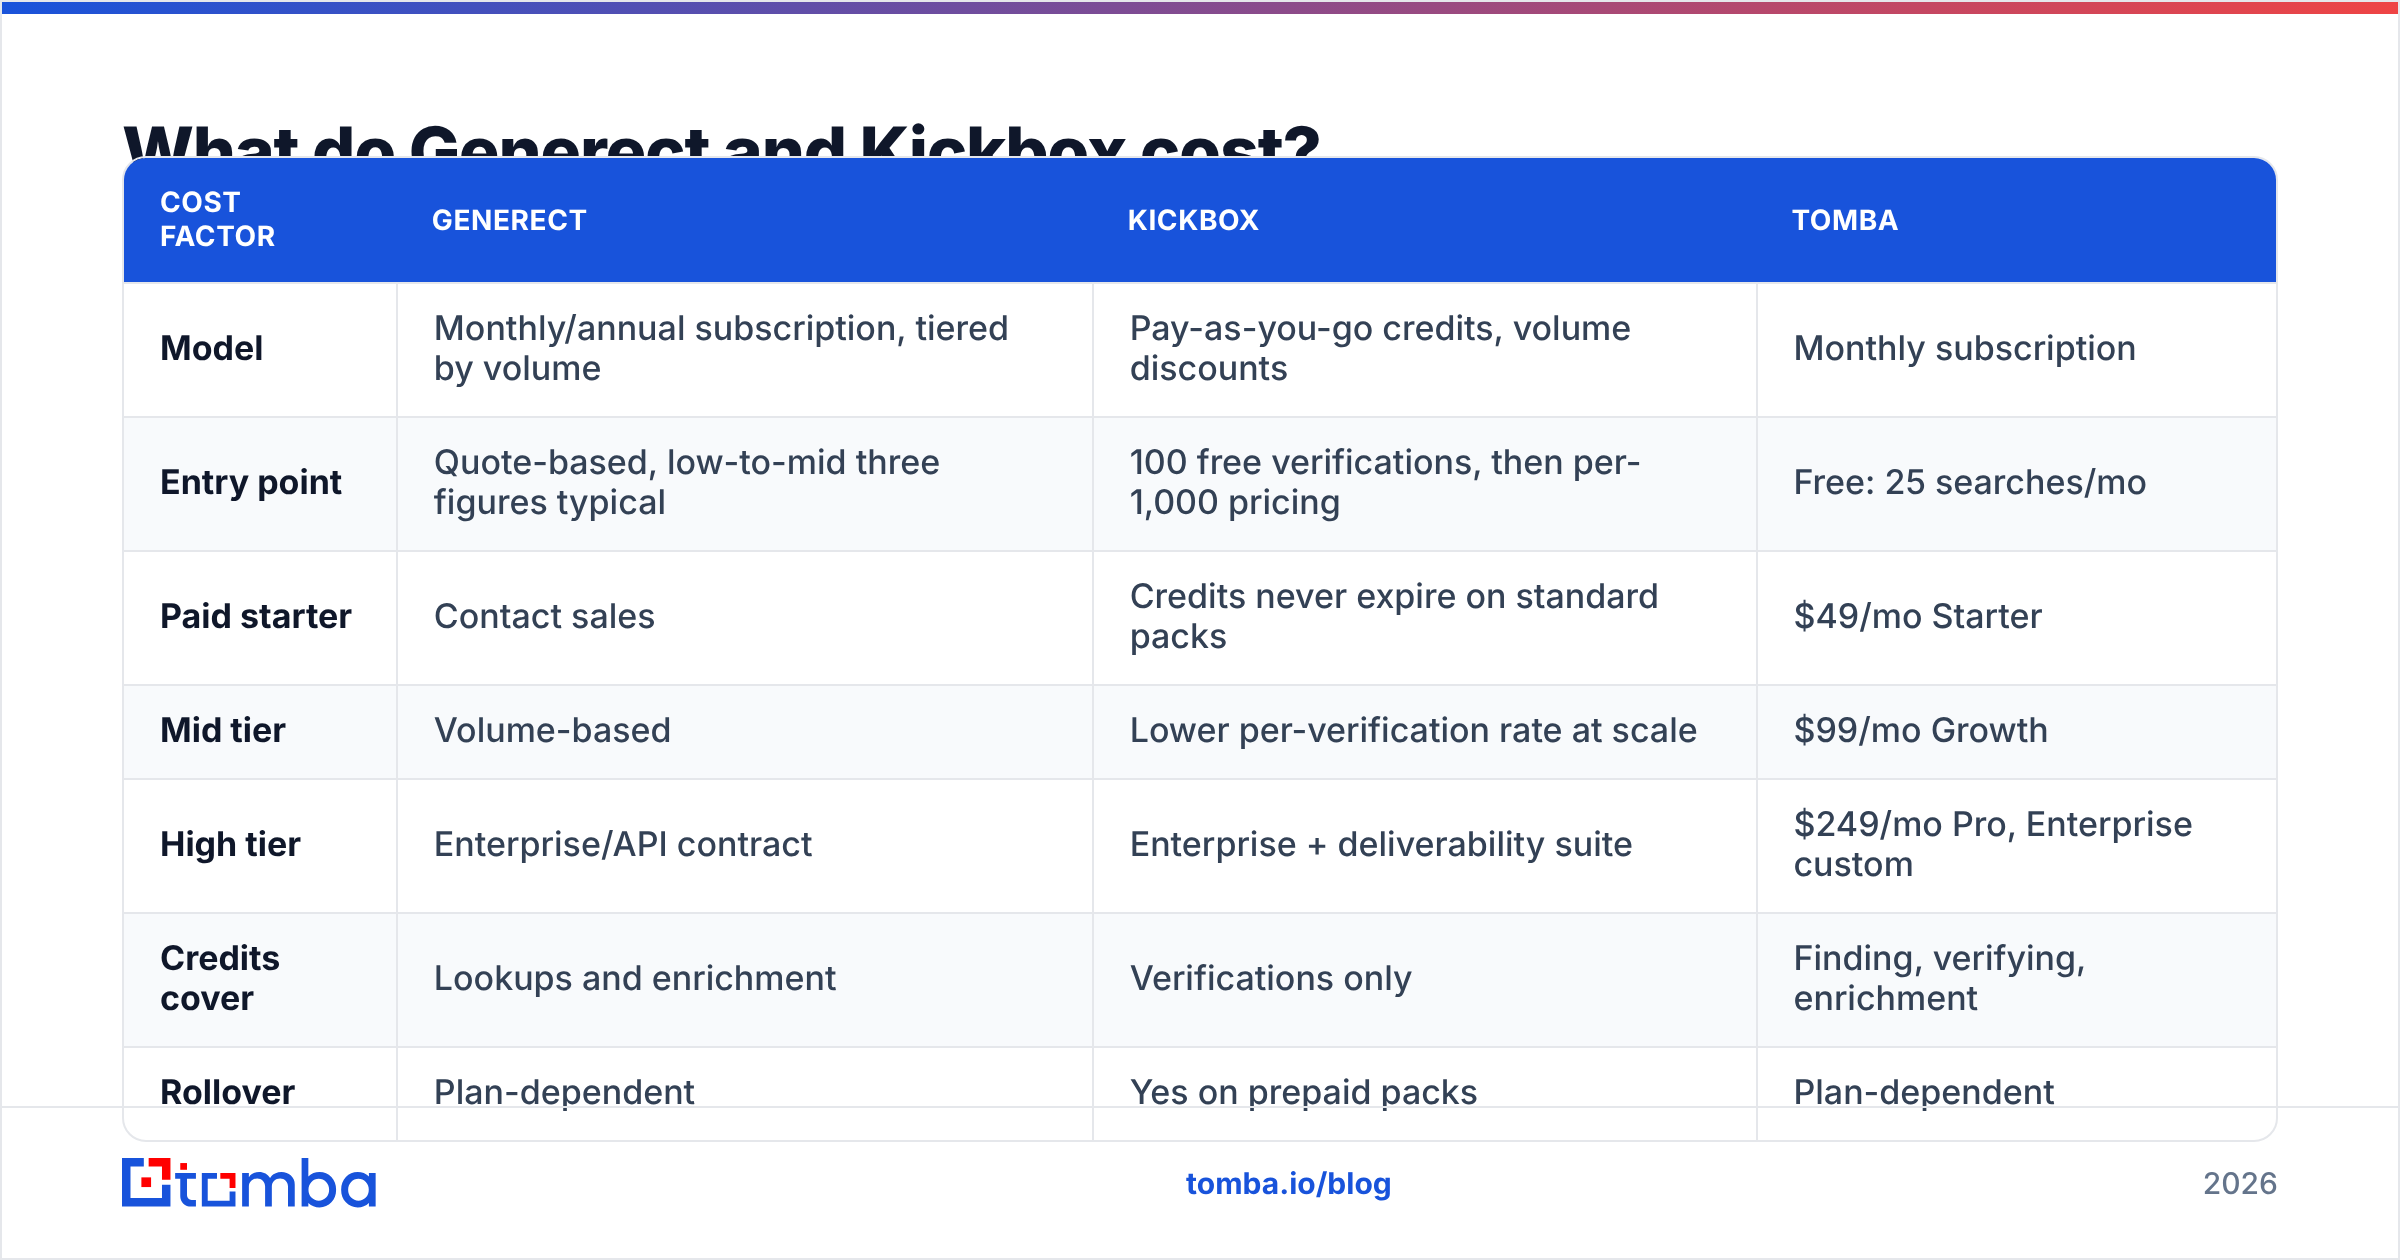Click the Entry point row label

click(251, 482)
